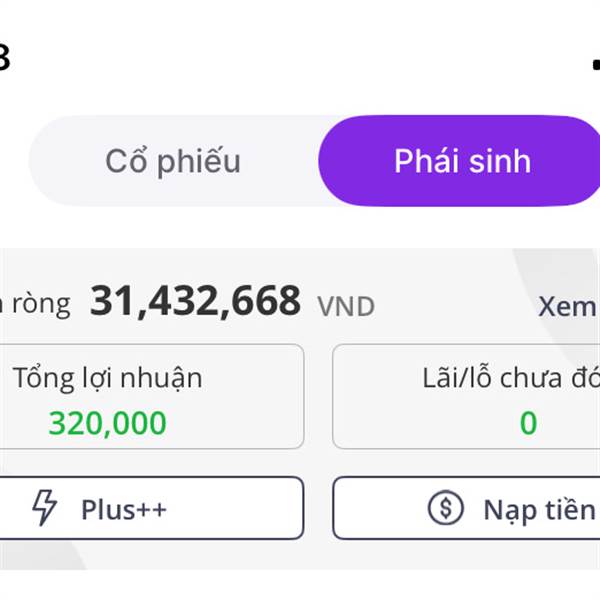Tap the green 320,000 profit figure
600x600 pixels.
point(108,423)
